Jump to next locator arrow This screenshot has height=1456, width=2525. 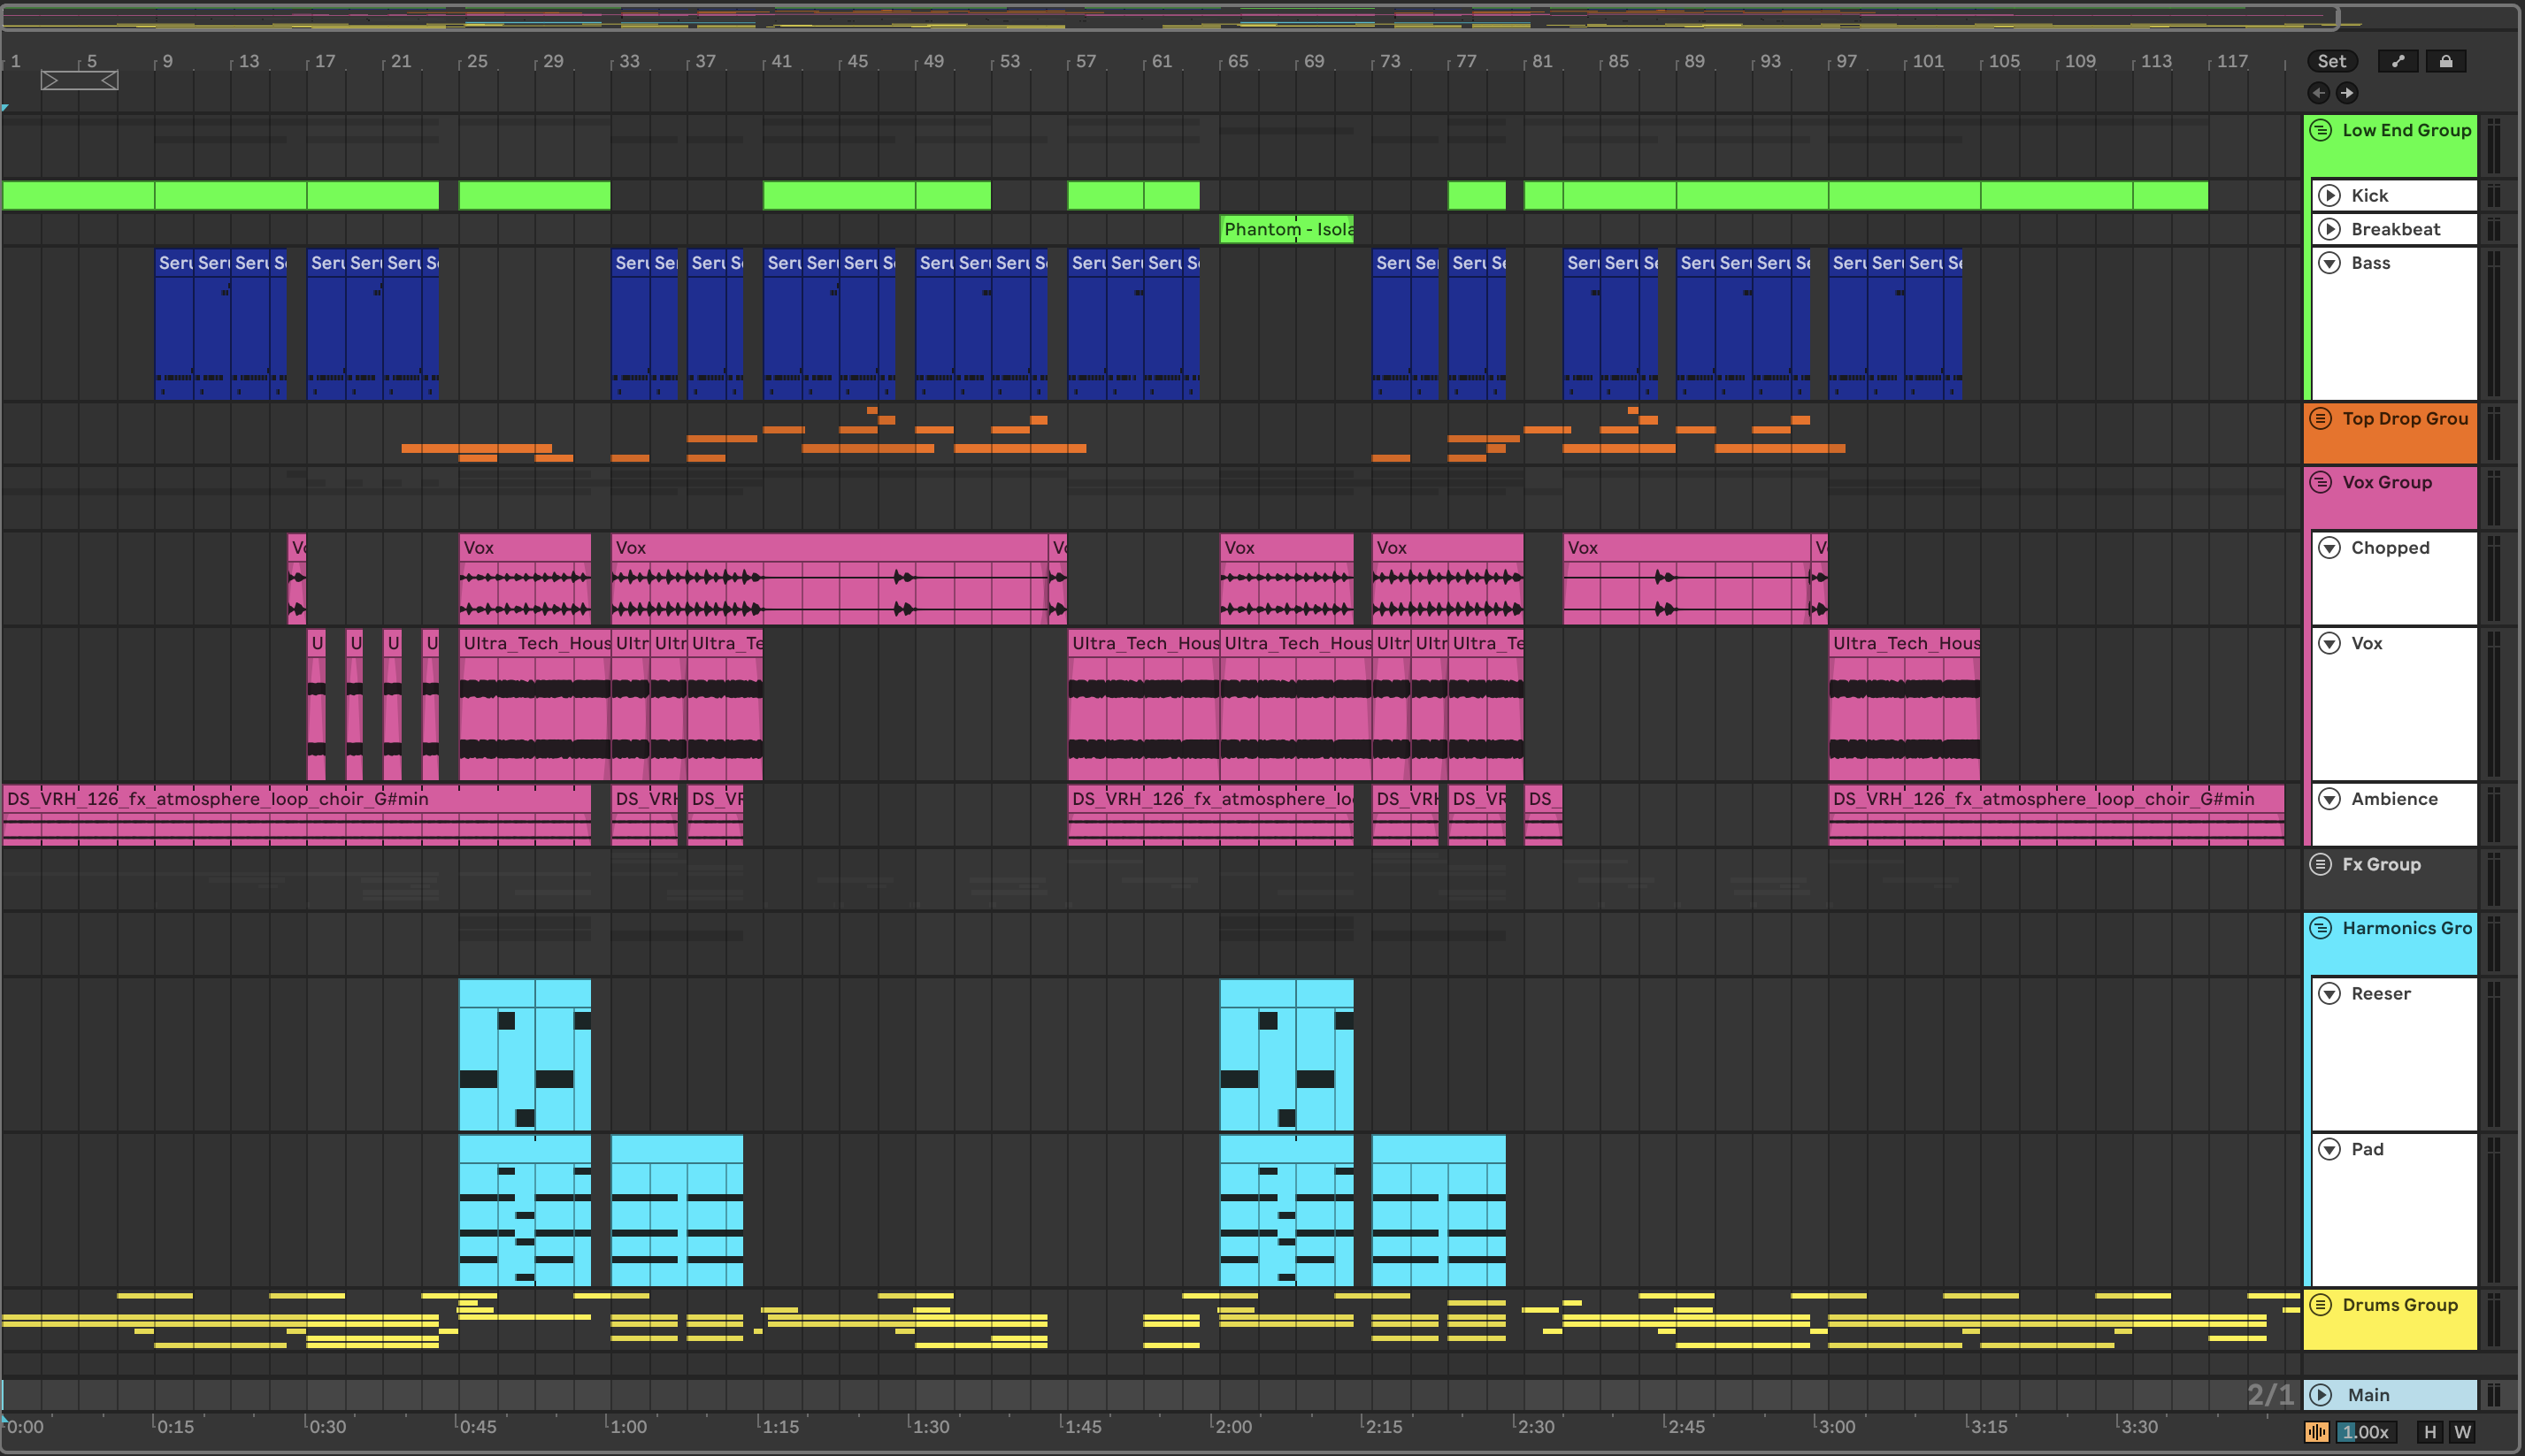(x=2346, y=93)
